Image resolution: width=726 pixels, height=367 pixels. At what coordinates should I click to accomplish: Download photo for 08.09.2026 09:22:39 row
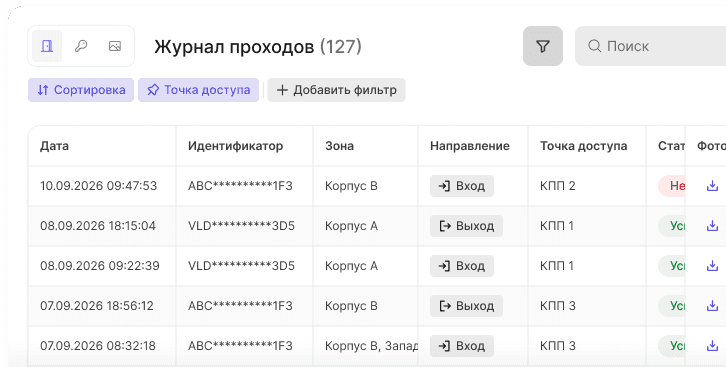712,266
